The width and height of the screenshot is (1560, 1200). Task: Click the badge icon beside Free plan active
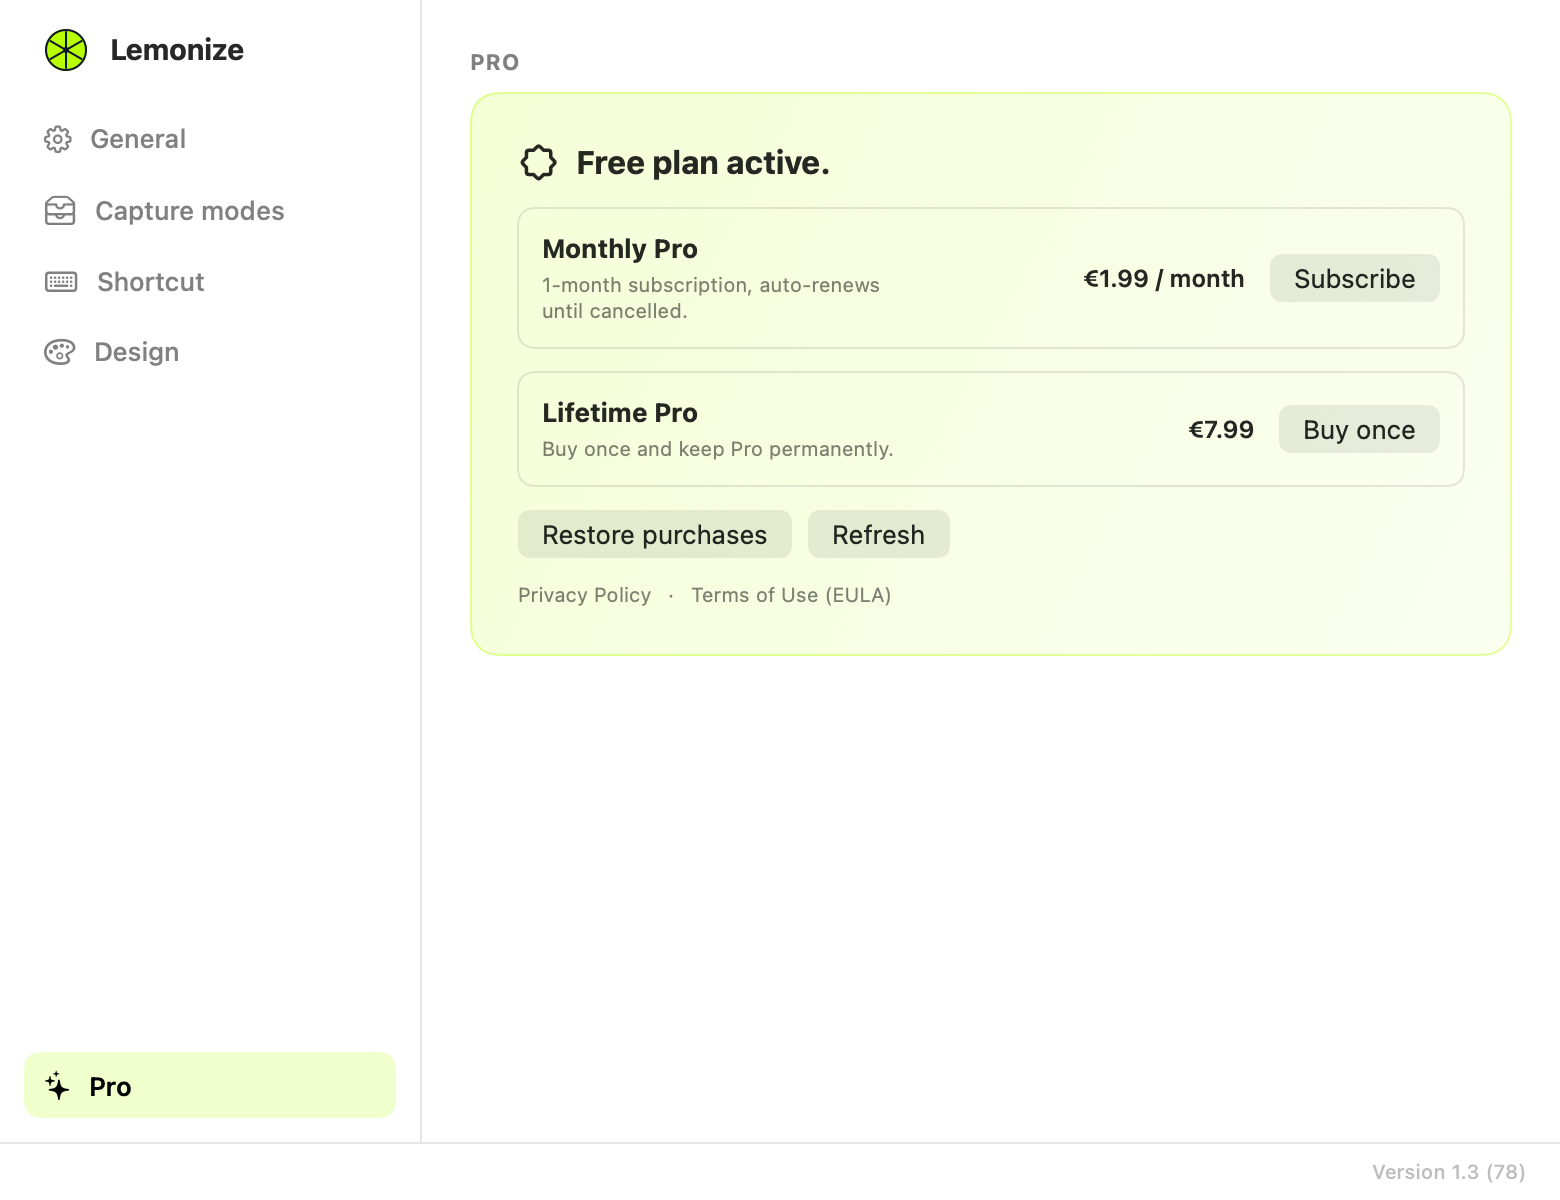pyautogui.click(x=538, y=162)
